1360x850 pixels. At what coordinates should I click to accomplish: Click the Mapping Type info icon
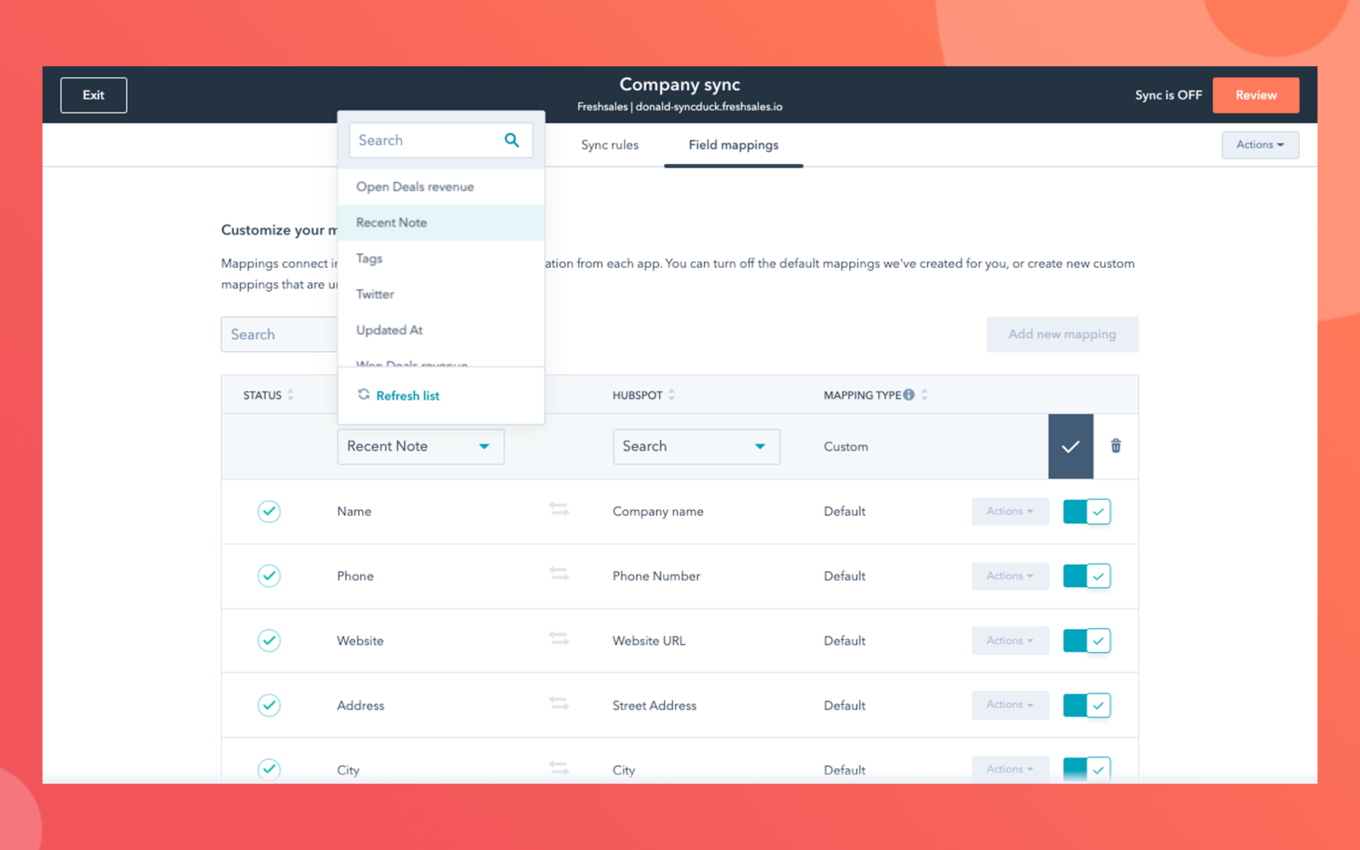[909, 395]
